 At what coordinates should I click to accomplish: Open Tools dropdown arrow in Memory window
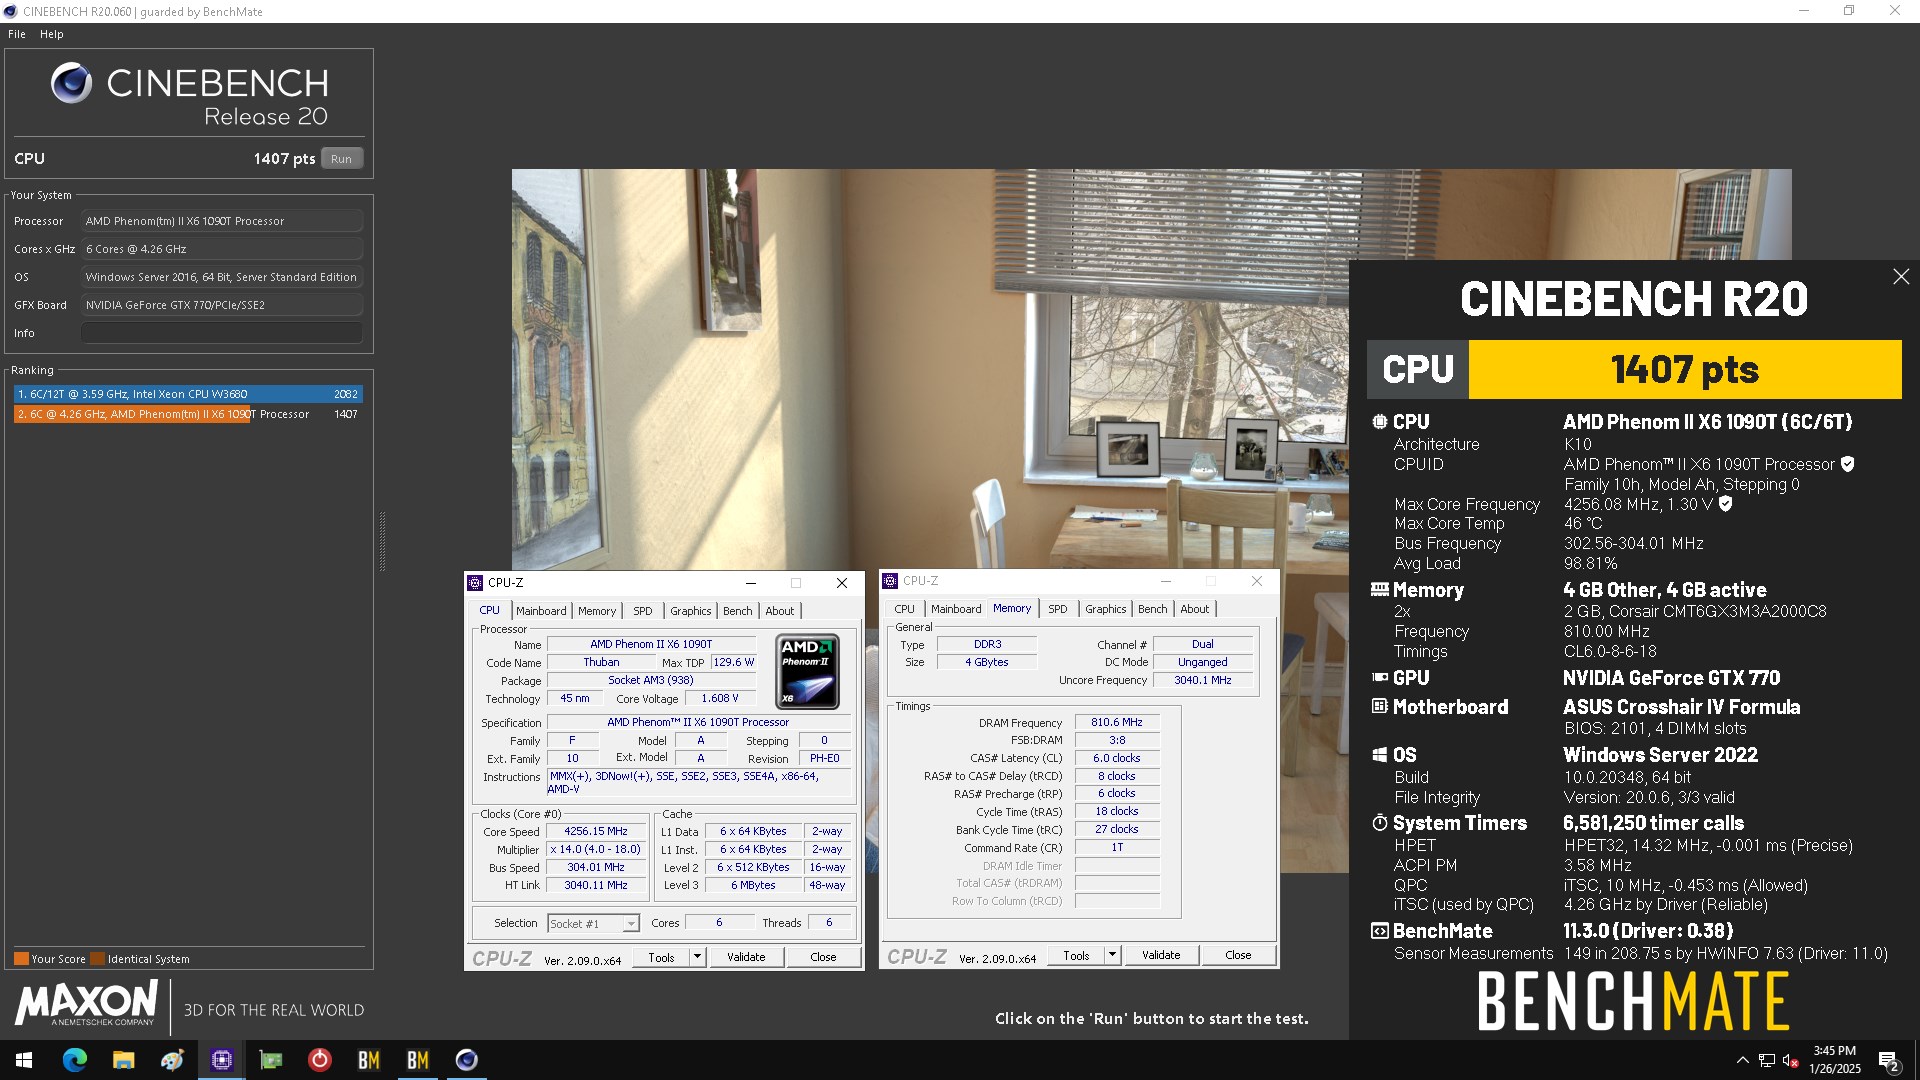[1112, 955]
